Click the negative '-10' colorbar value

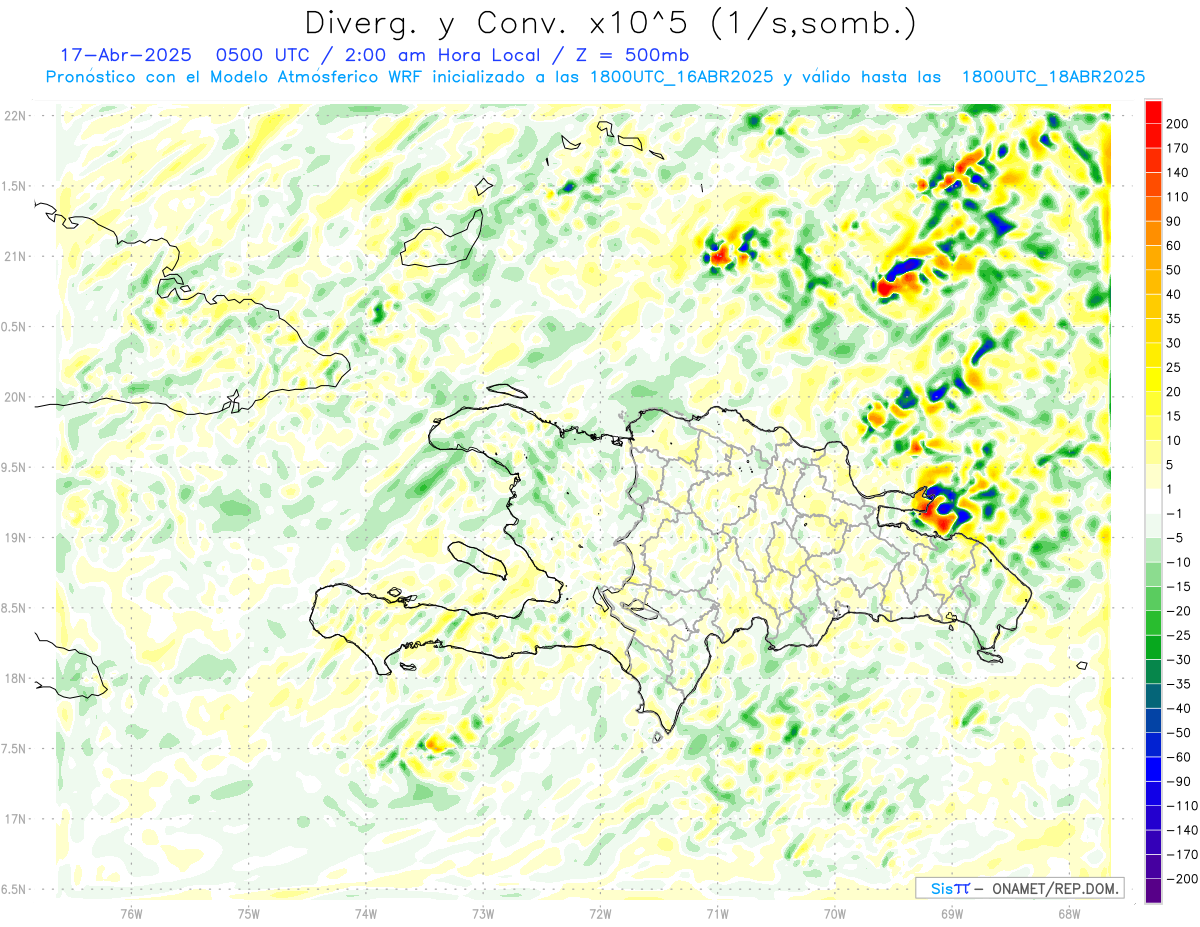(1178, 562)
